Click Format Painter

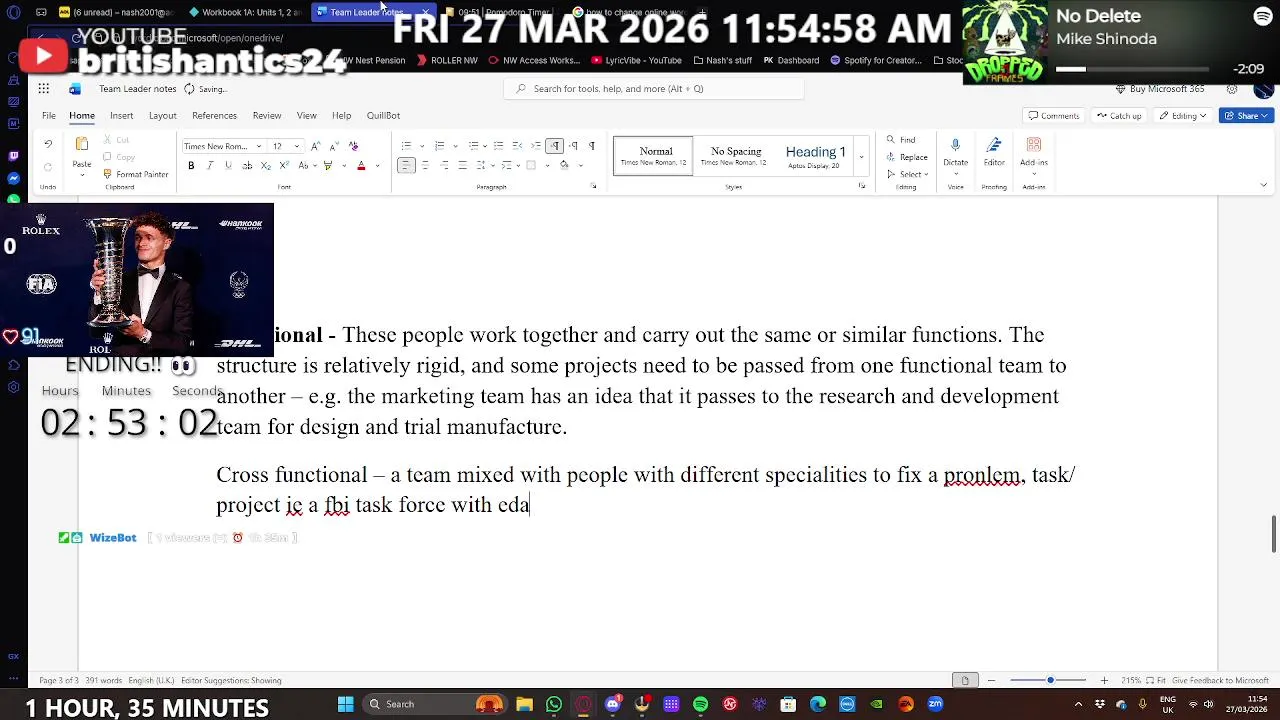(x=135, y=174)
